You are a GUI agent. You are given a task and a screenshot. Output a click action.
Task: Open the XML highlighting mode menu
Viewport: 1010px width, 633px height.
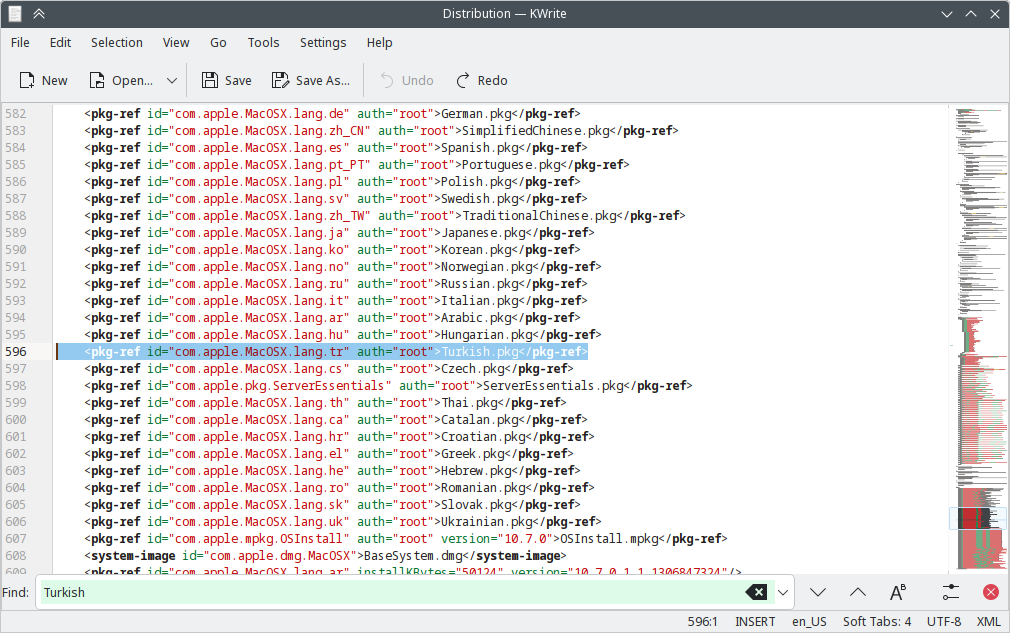989,622
